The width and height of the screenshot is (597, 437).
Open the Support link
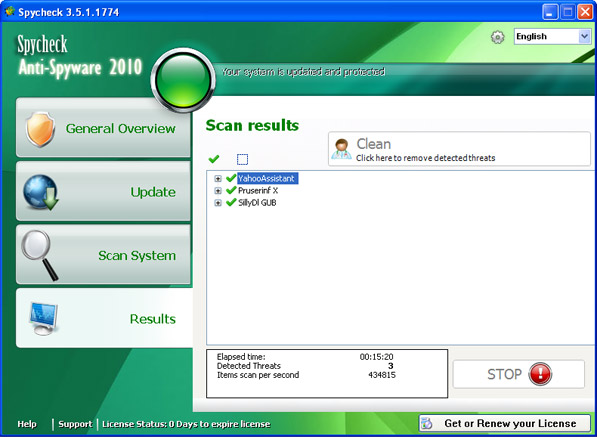pos(75,424)
